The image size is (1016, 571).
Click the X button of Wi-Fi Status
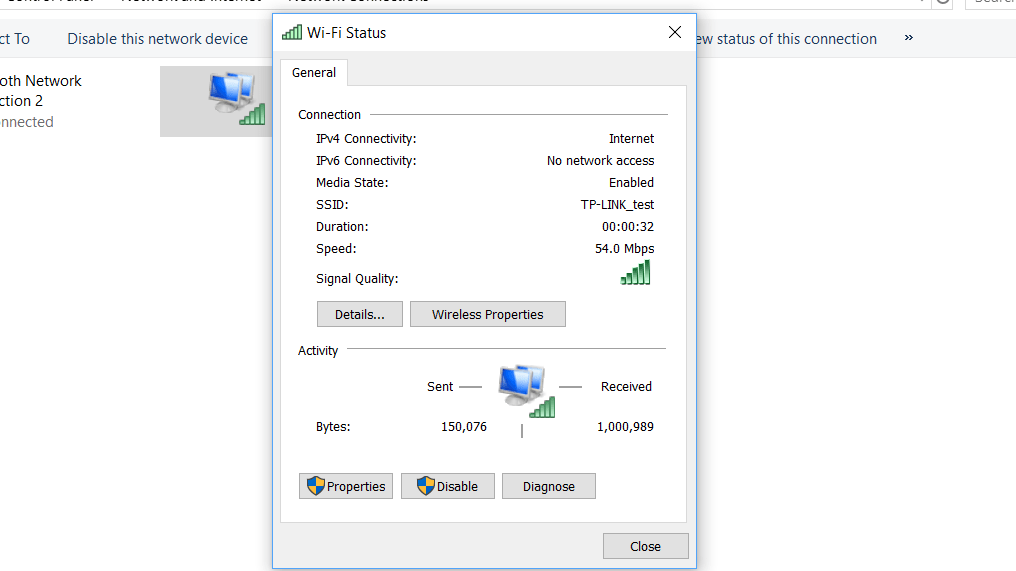(675, 32)
